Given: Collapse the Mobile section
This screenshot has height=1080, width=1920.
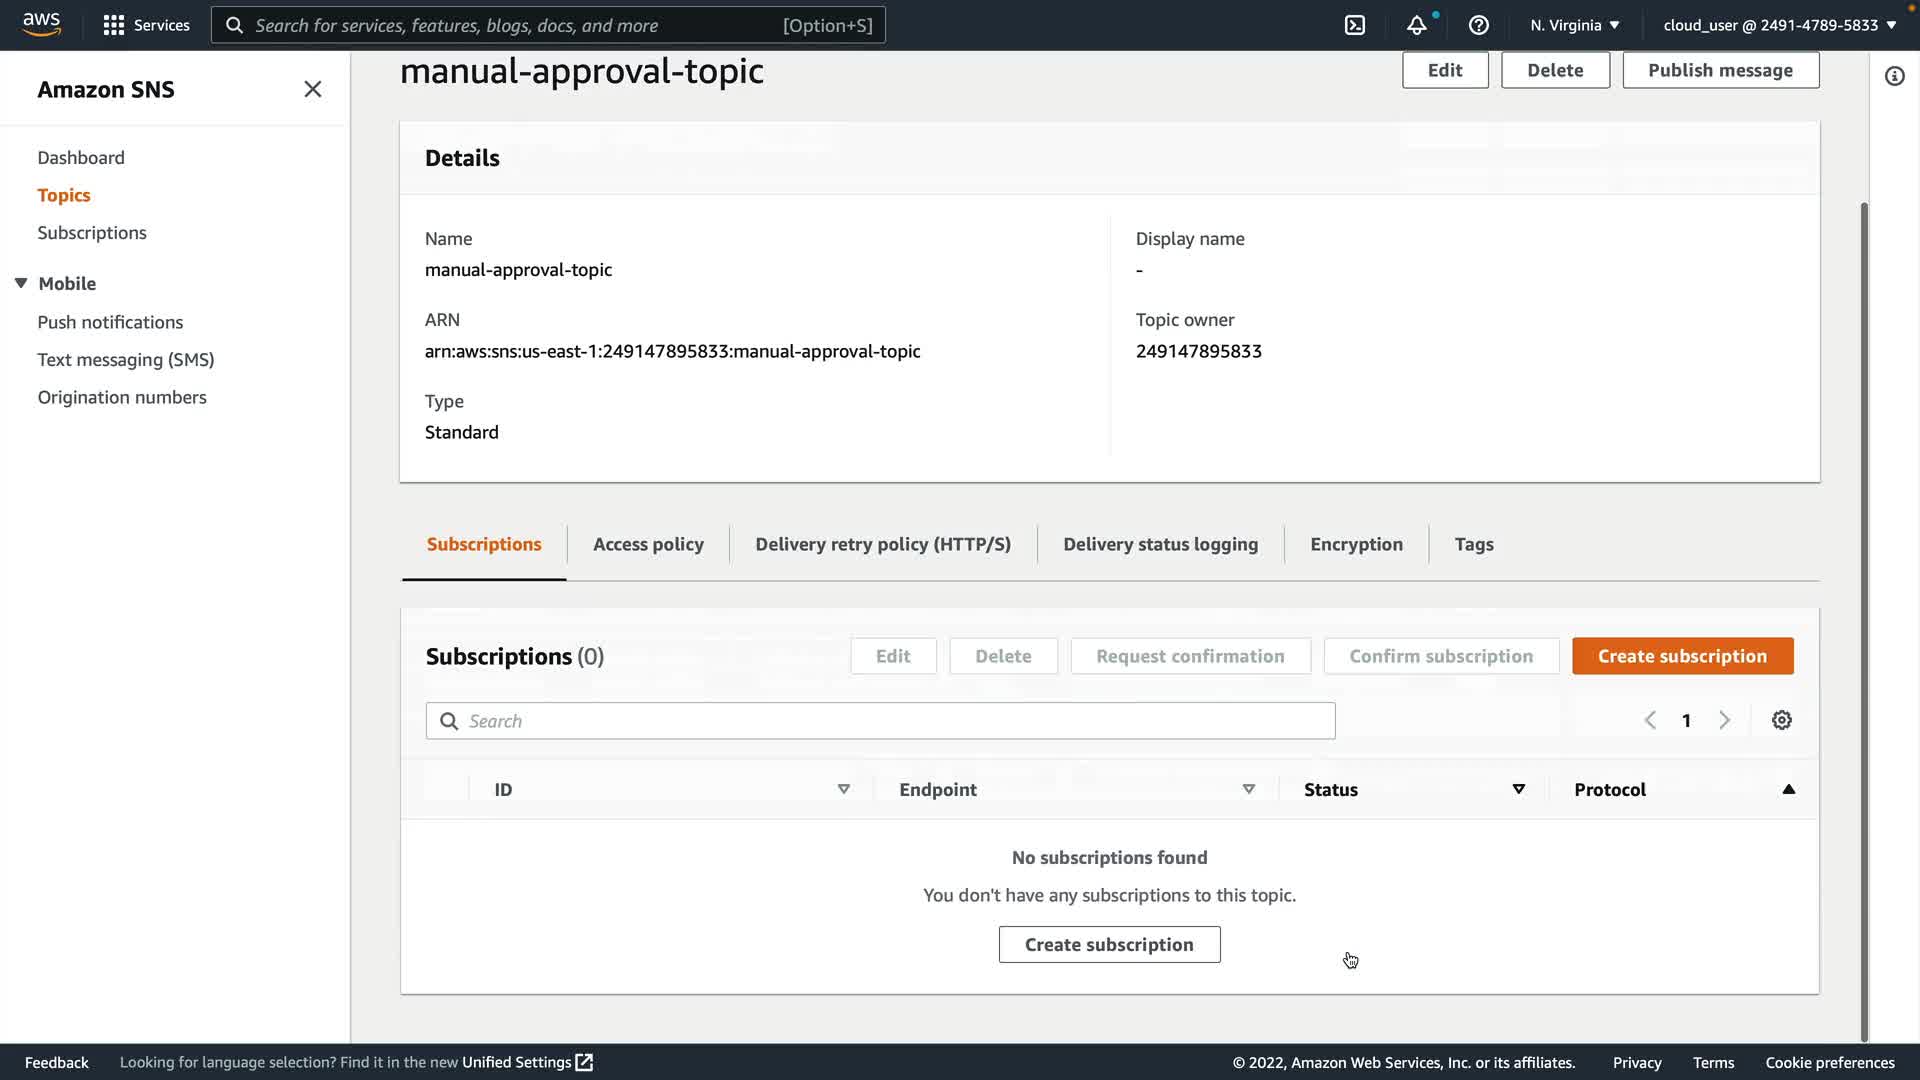Looking at the screenshot, I should (x=21, y=283).
